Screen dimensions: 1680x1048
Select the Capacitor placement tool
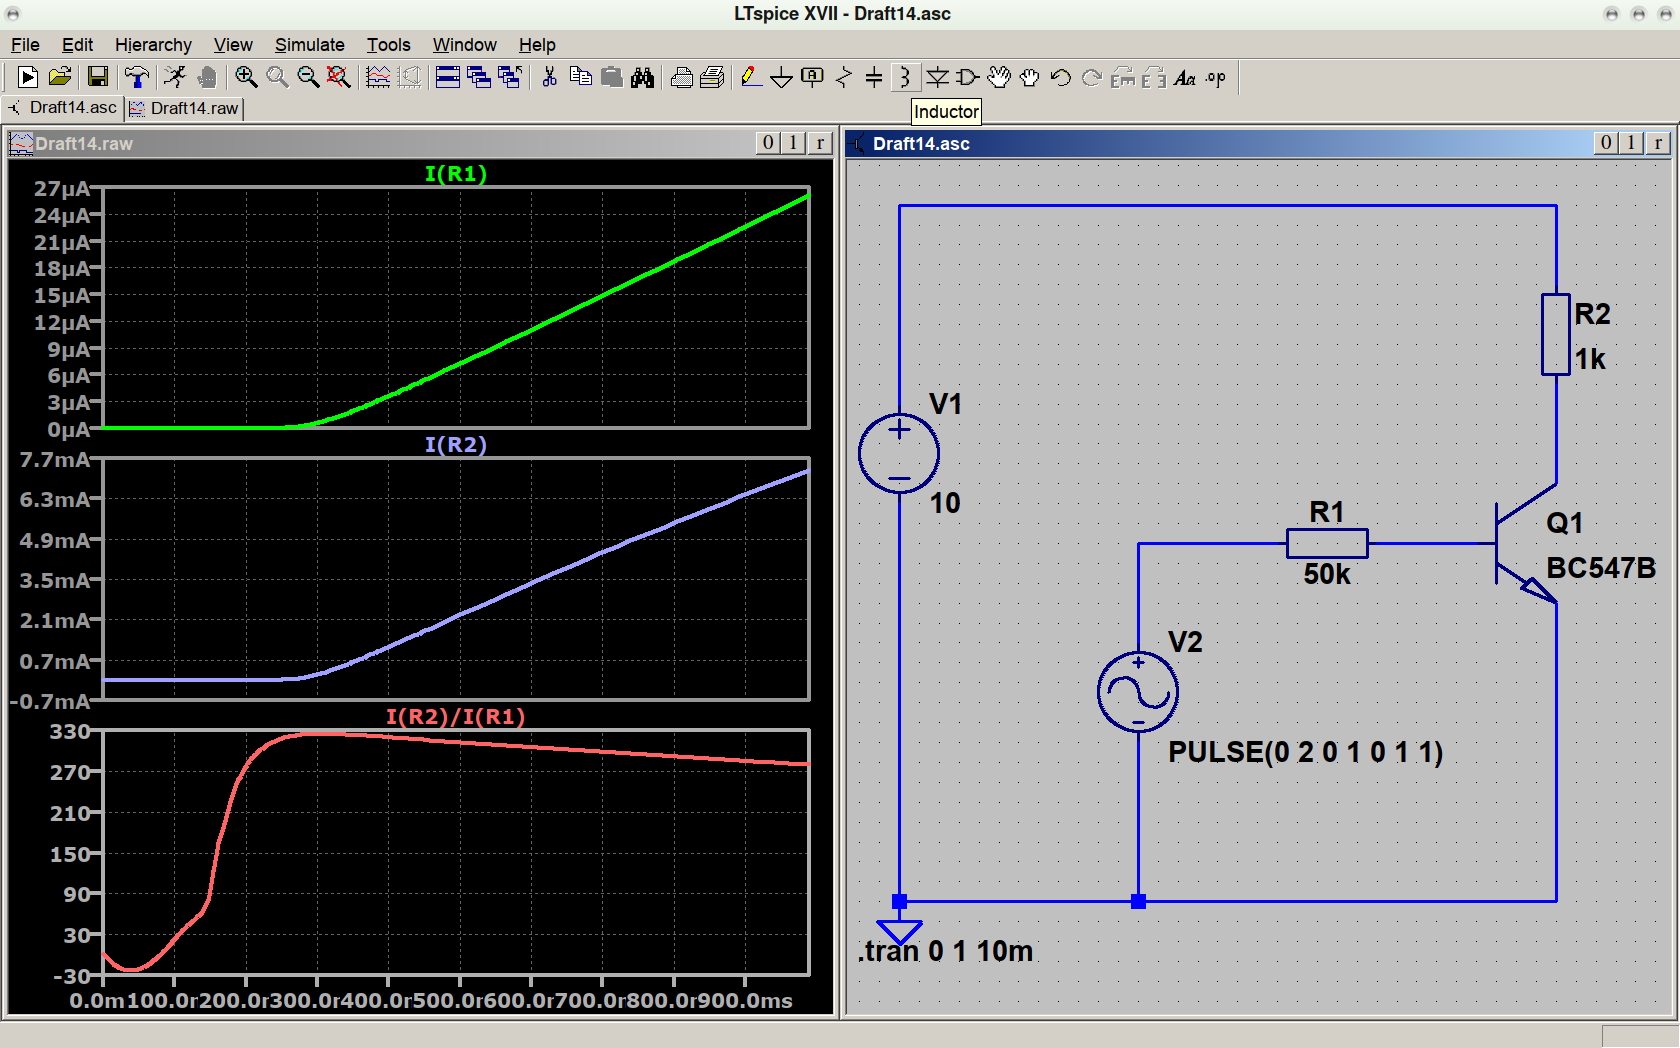pos(874,77)
